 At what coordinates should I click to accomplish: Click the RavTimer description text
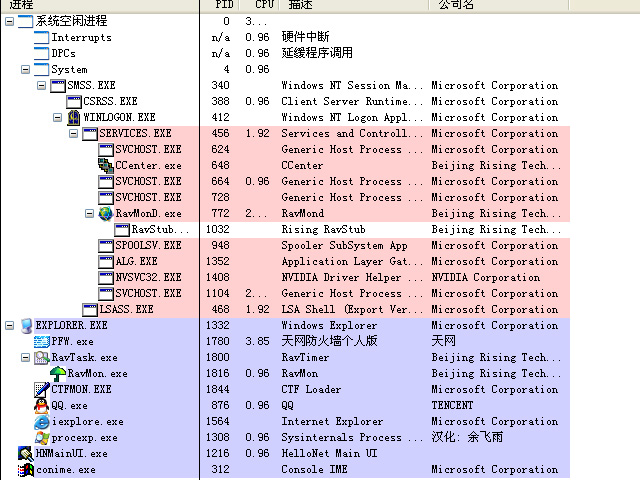tap(305, 358)
